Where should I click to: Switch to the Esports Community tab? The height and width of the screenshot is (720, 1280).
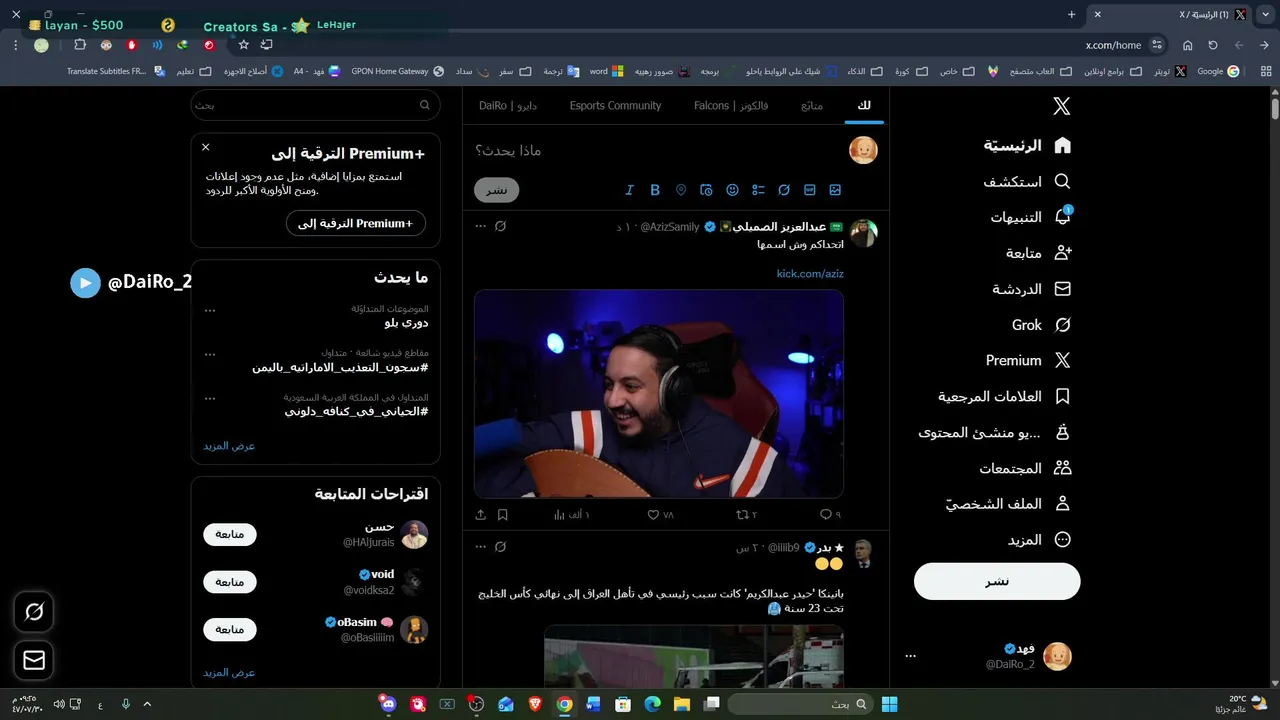[x=615, y=105]
